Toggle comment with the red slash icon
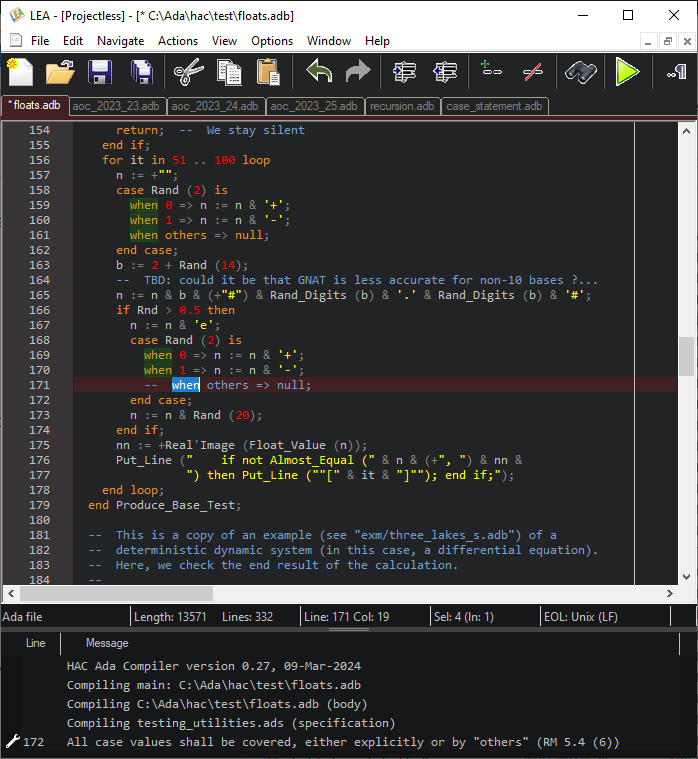Image resolution: width=698 pixels, height=759 pixels. [x=533, y=72]
